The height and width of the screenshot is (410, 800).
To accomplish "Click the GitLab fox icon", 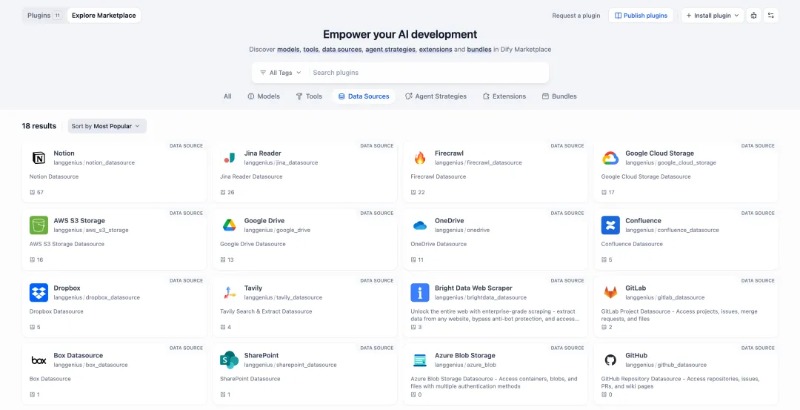I will (610, 292).
